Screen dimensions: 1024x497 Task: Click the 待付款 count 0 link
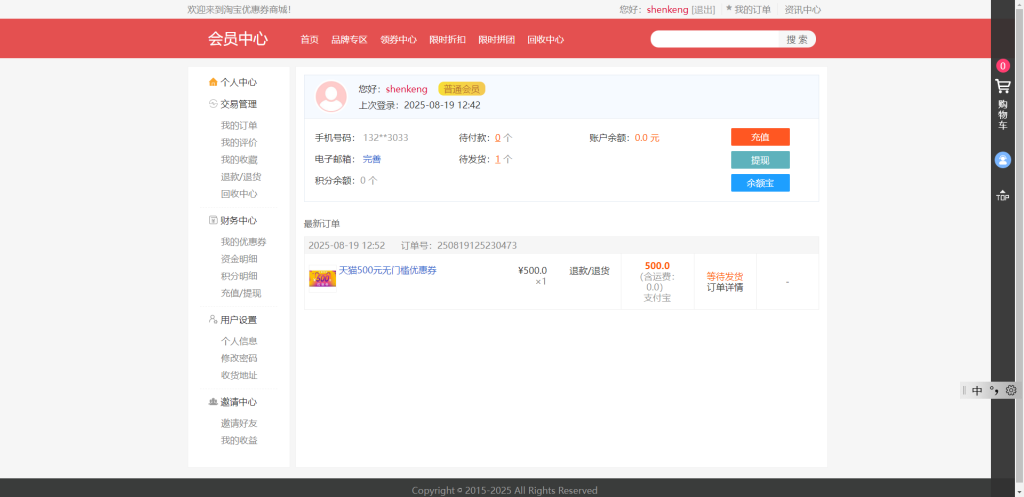tap(498, 138)
